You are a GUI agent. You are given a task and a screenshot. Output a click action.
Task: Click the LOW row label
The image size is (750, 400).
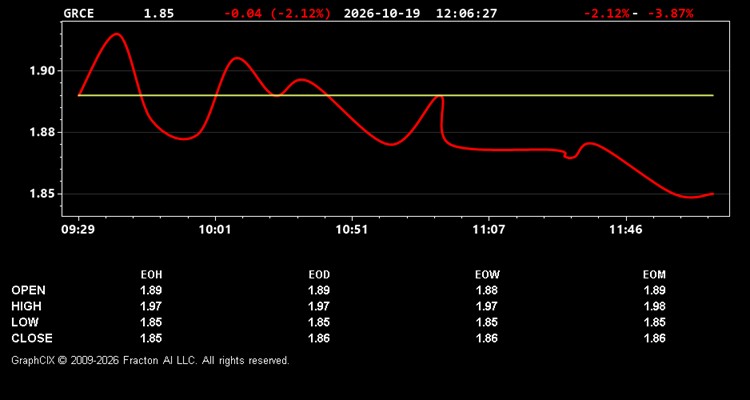[x=25, y=322]
